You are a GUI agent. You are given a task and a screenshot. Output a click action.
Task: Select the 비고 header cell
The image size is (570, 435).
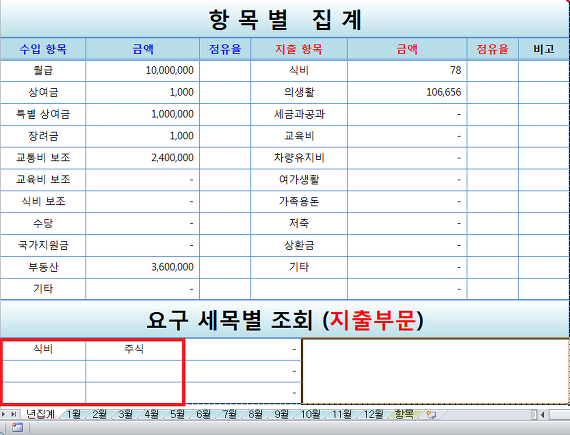pos(544,49)
